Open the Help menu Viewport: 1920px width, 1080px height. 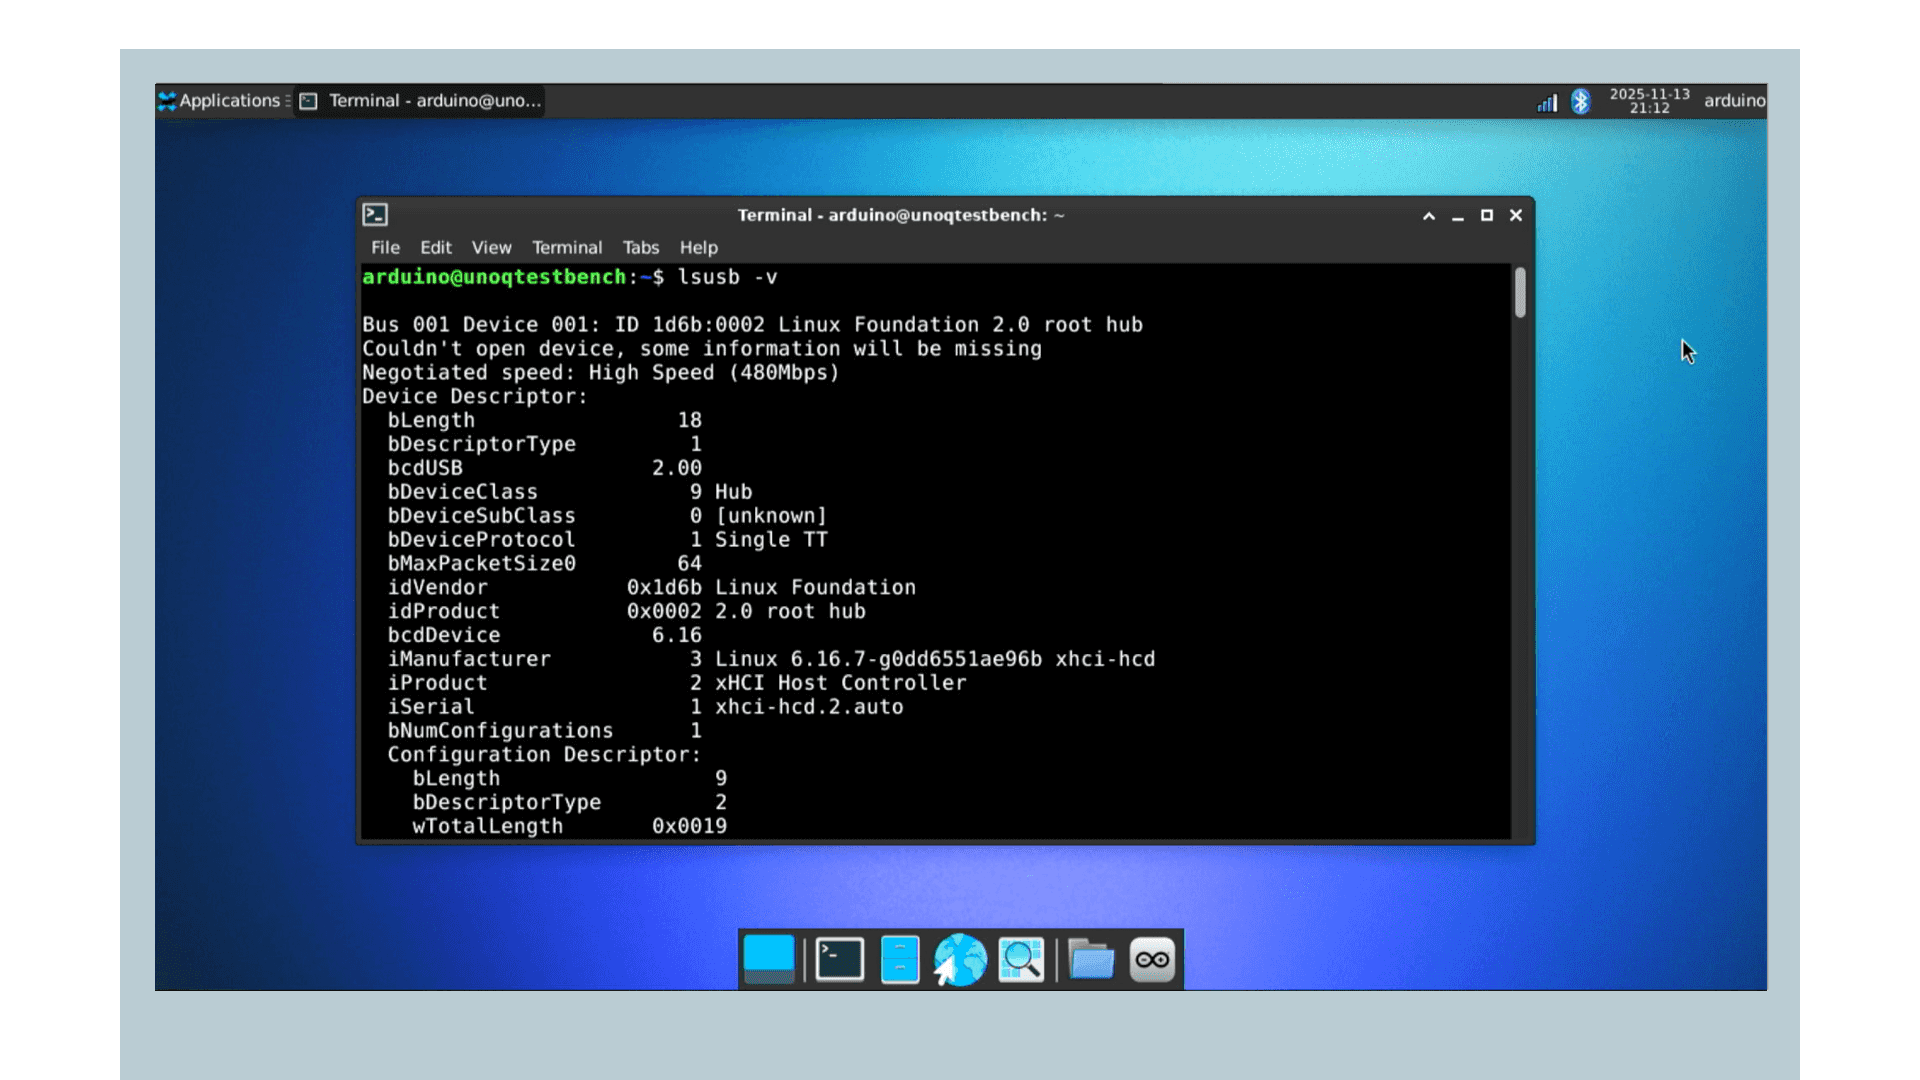[698, 247]
